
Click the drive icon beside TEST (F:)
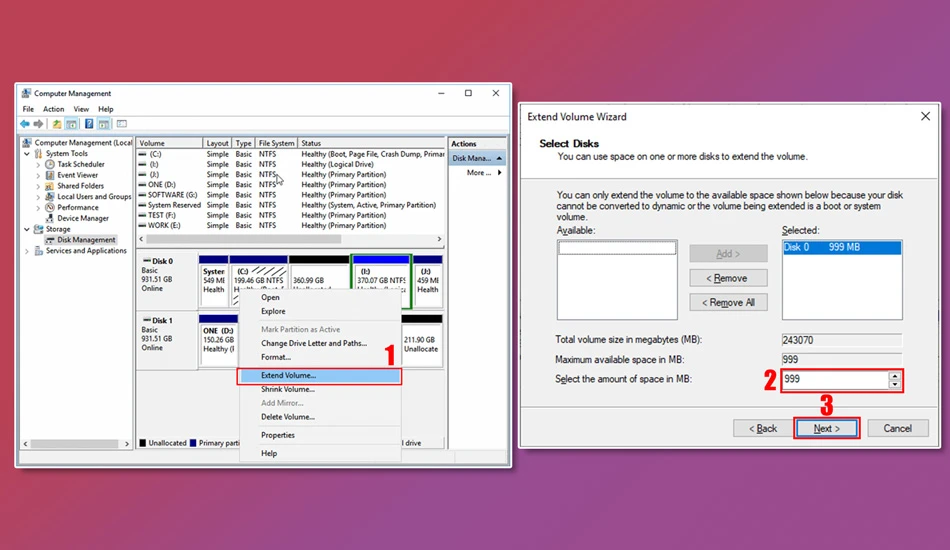pyautogui.click(x=142, y=215)
